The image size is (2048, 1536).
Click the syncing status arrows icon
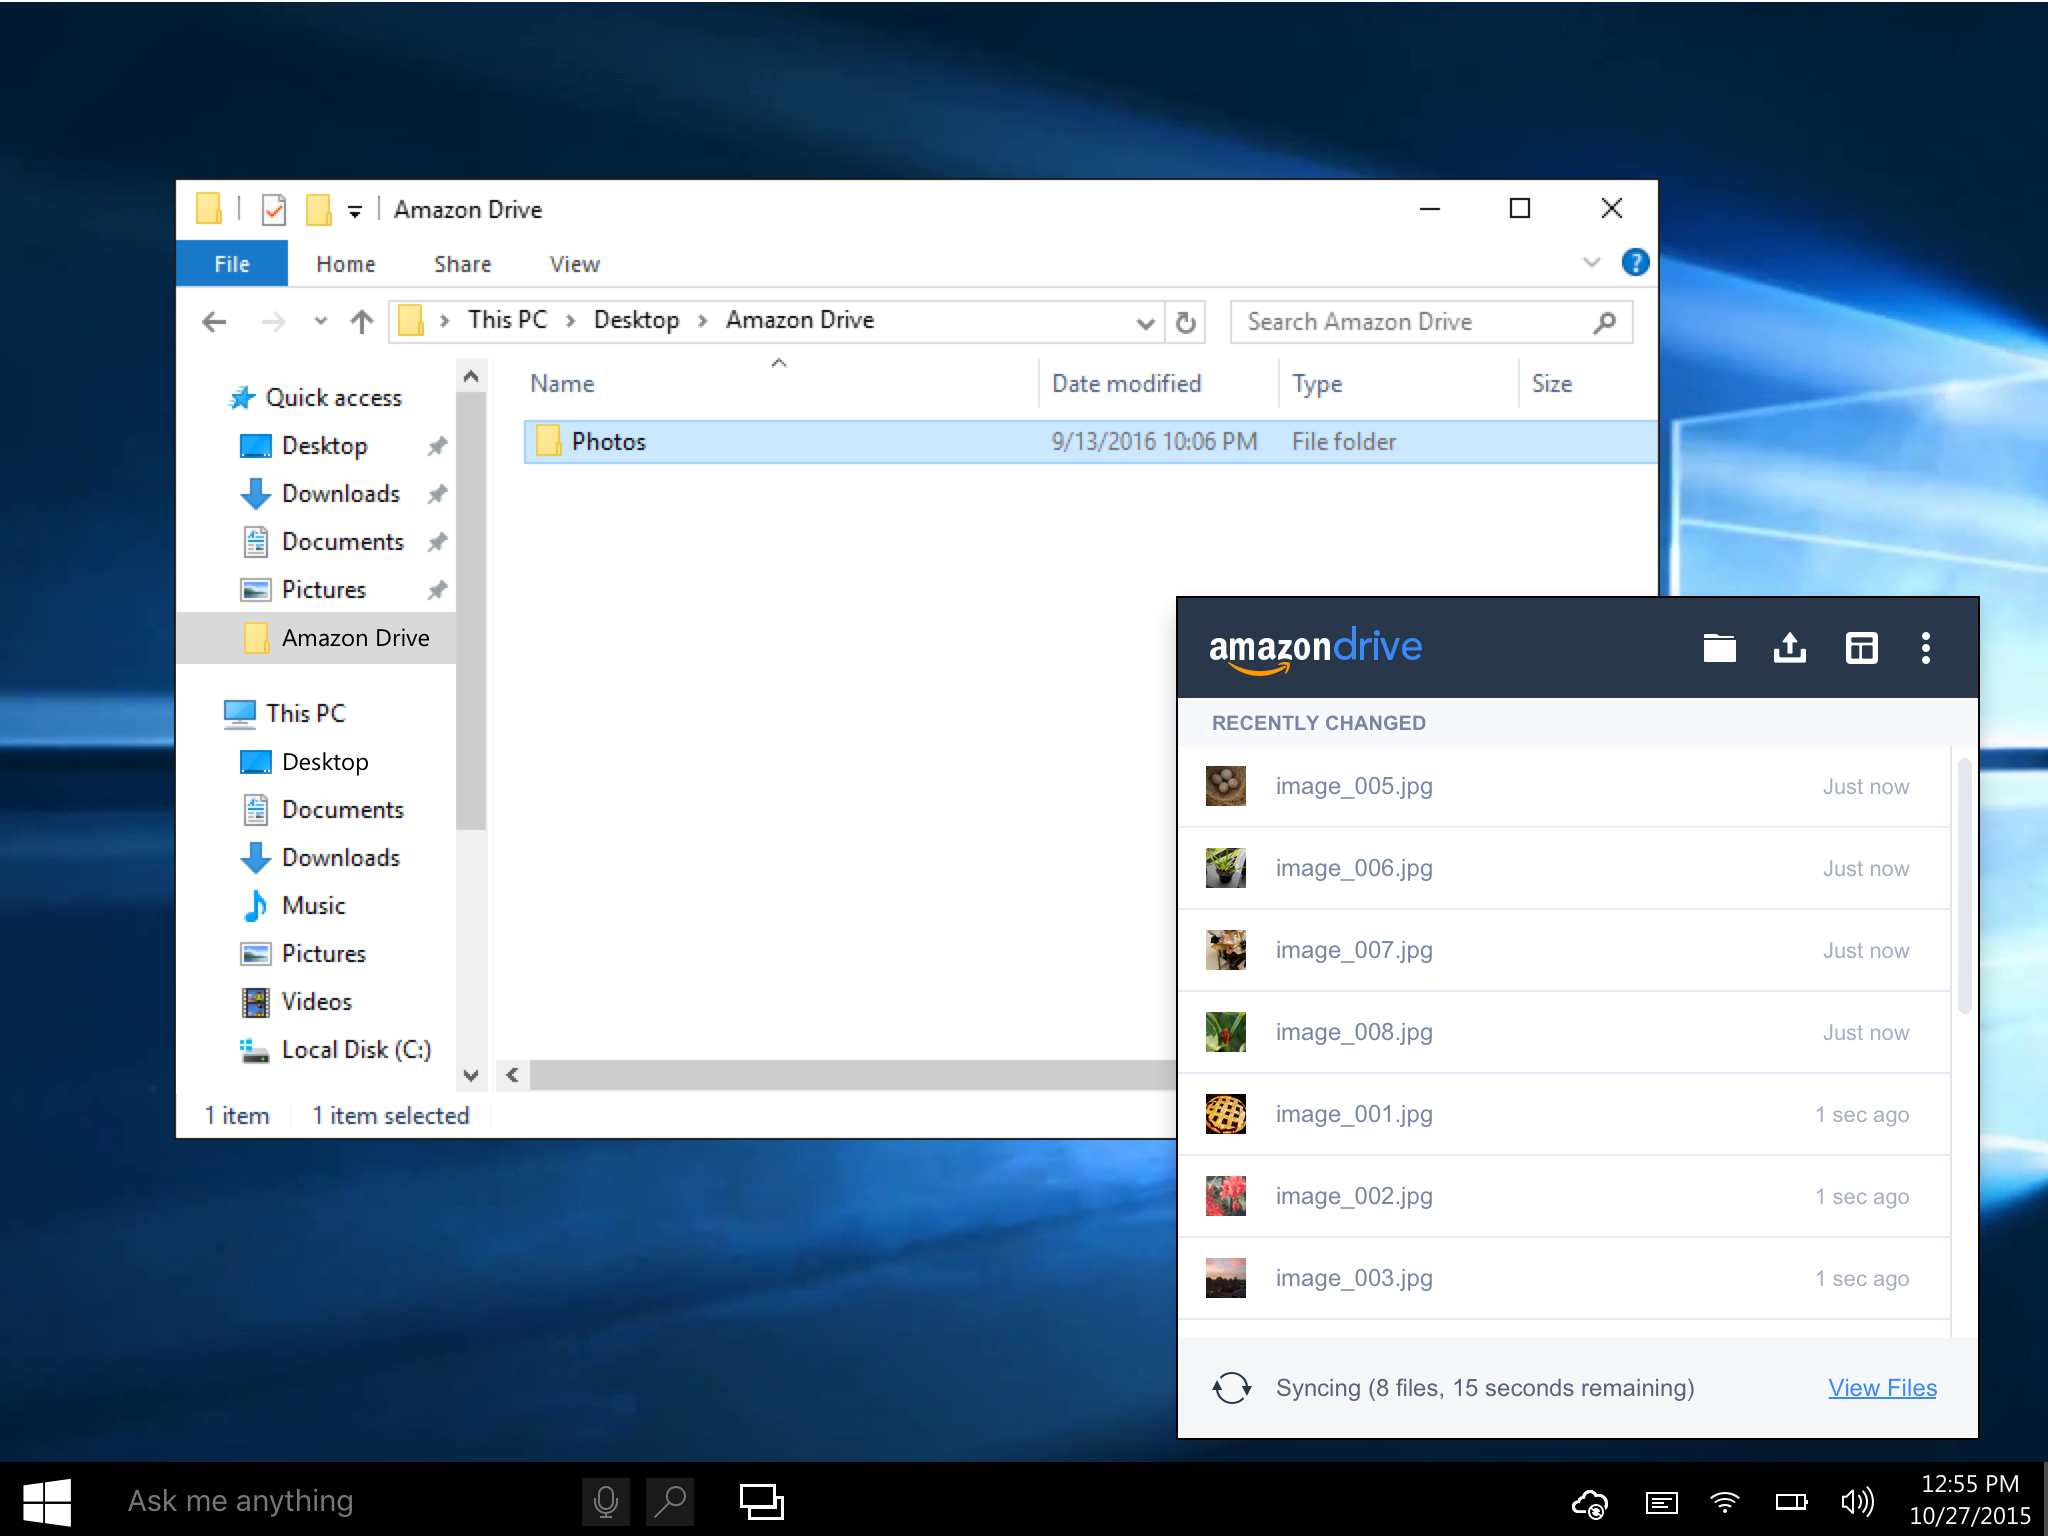(x=1231, y=1387)
